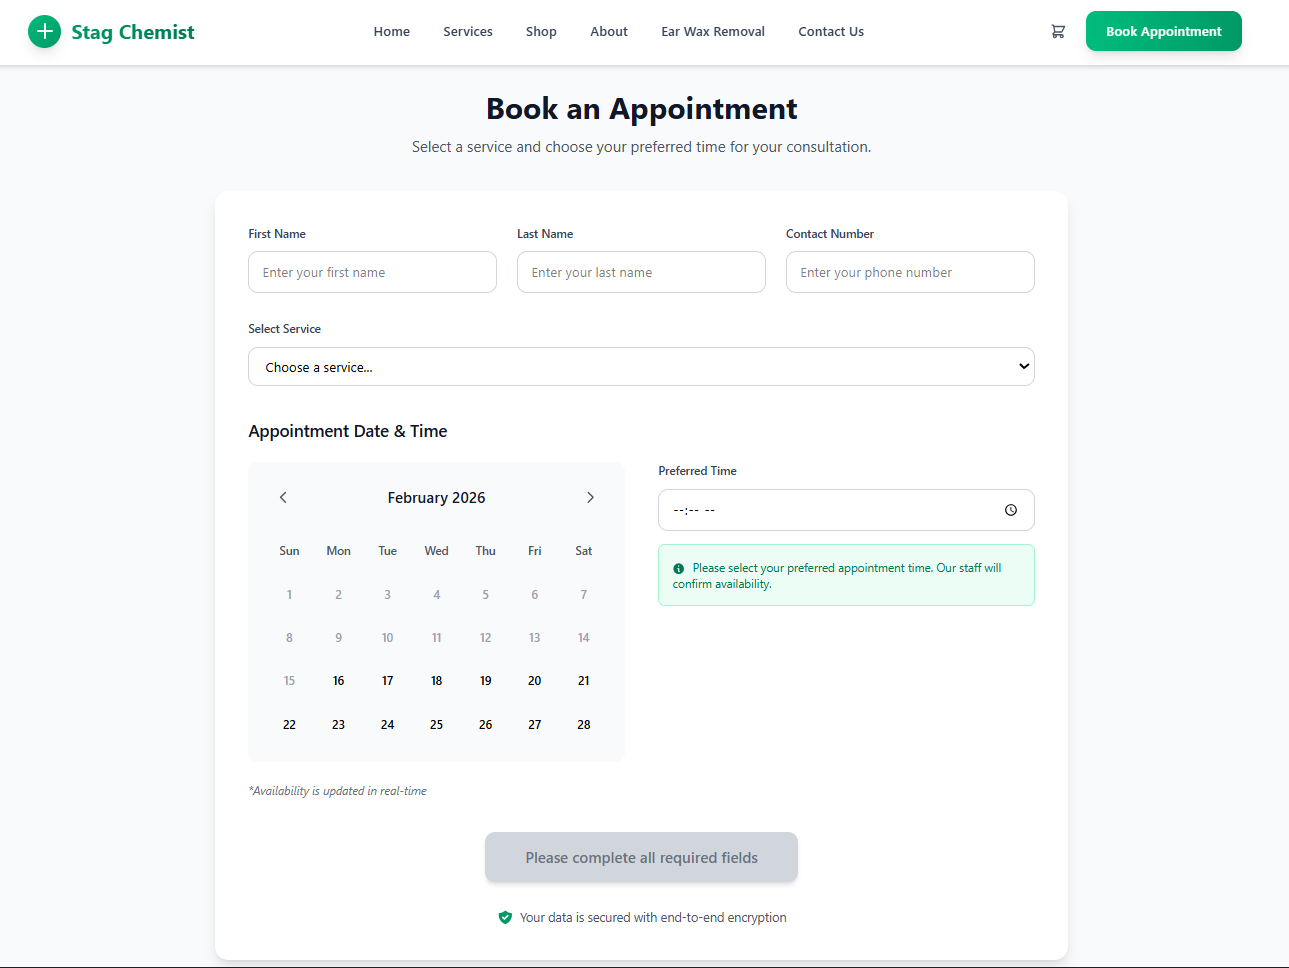Click the clock icon in Preferred Time

coord(1011,510)
